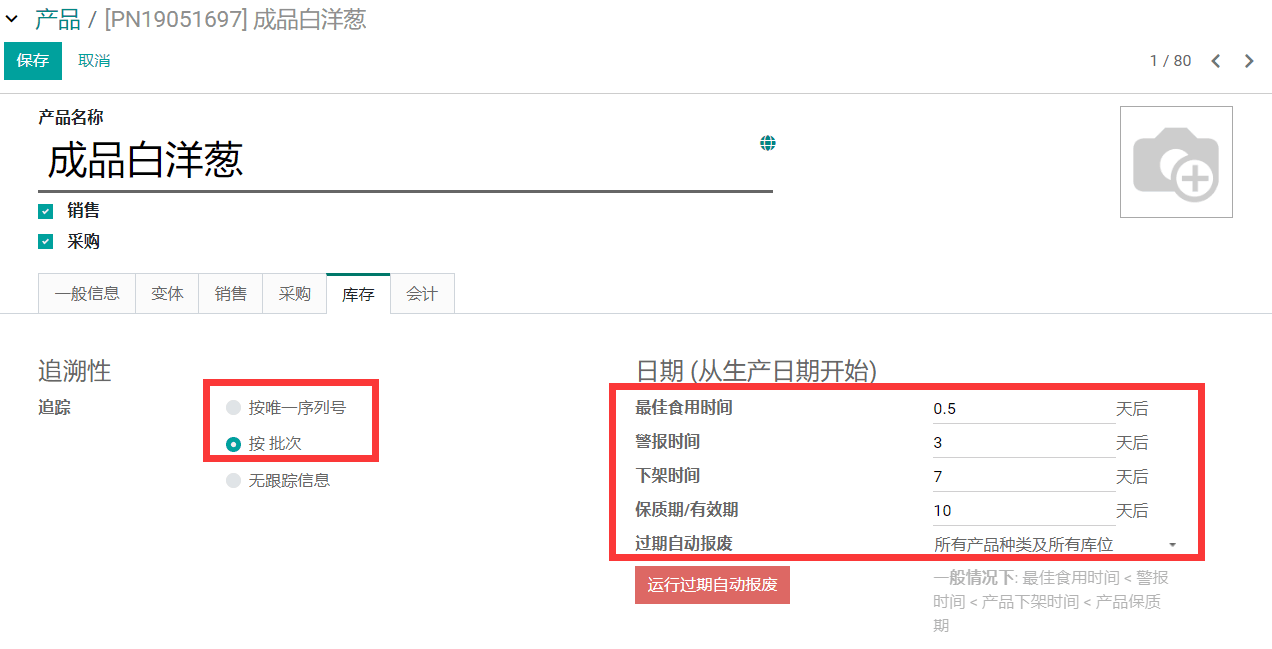Open the 变体 tab
This screenshot has height=649, width=1272.
[x=167, y=294]
